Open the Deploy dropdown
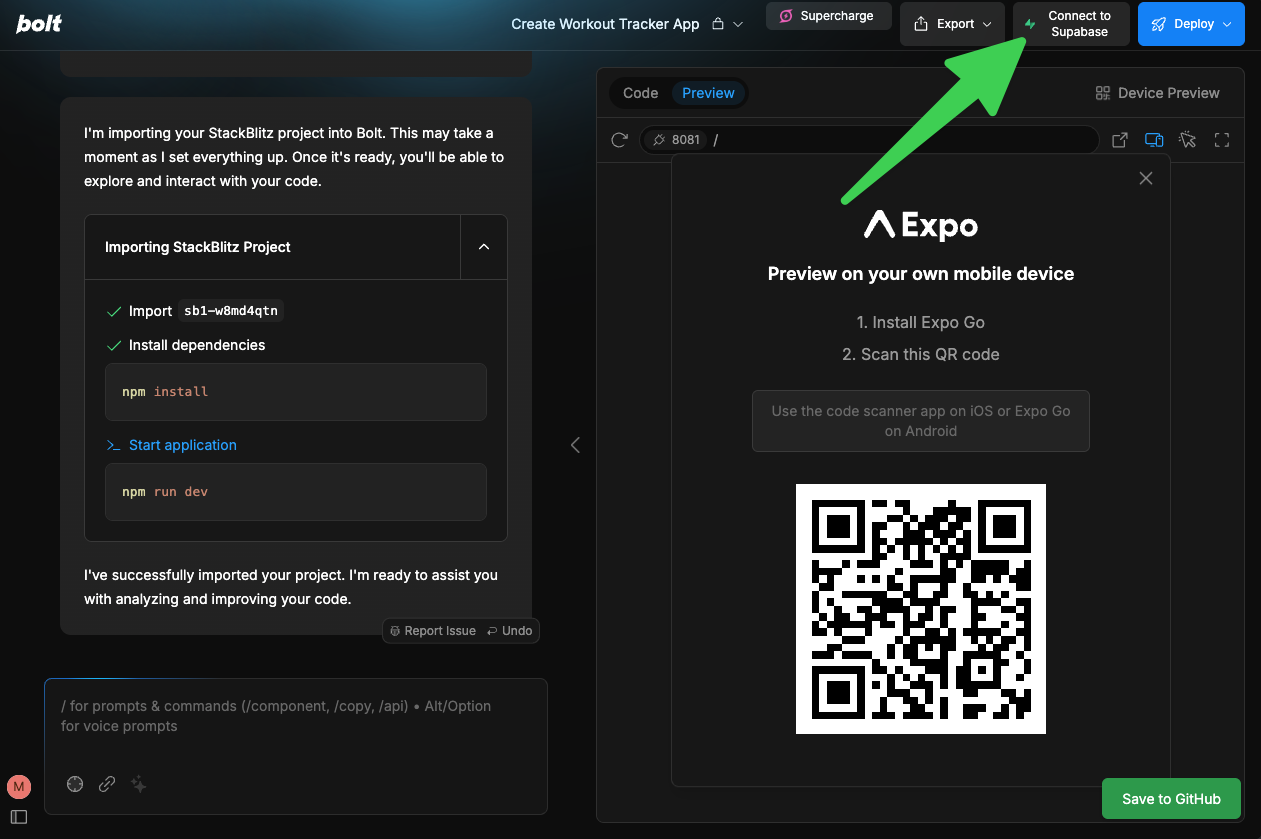 (1191, 24)
